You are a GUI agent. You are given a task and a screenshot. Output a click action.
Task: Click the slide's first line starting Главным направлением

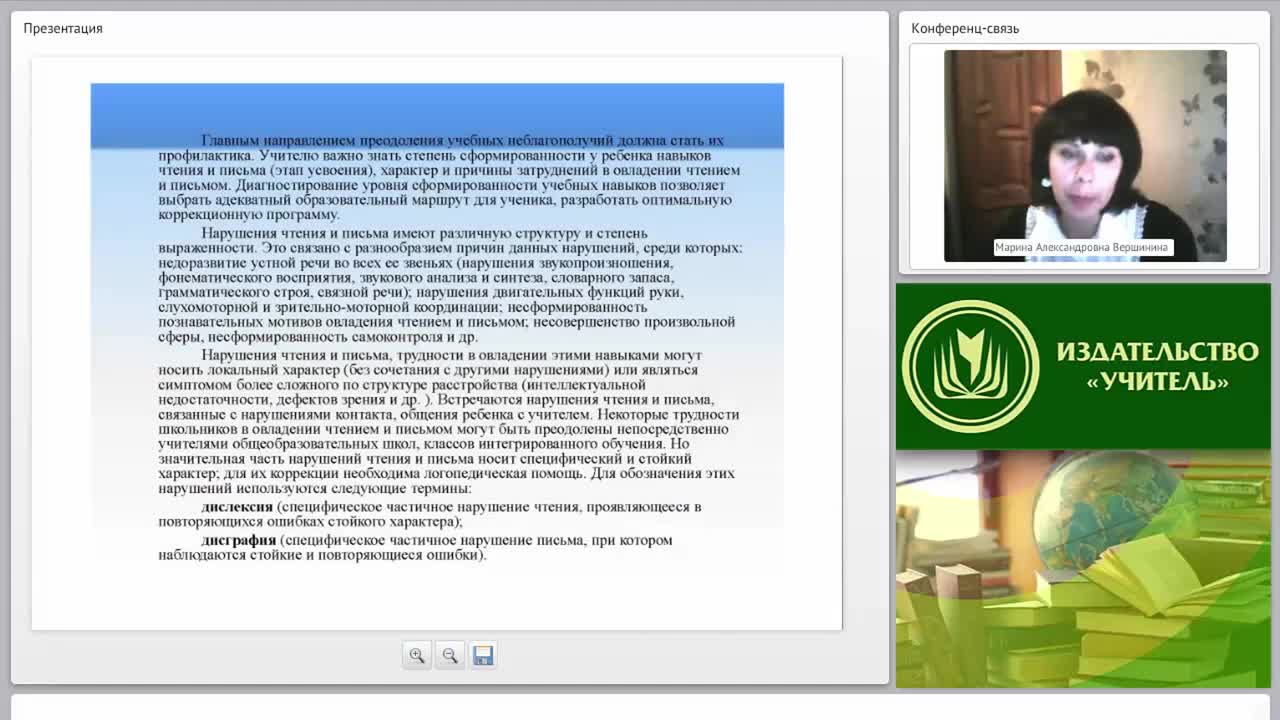pos(462,141)
